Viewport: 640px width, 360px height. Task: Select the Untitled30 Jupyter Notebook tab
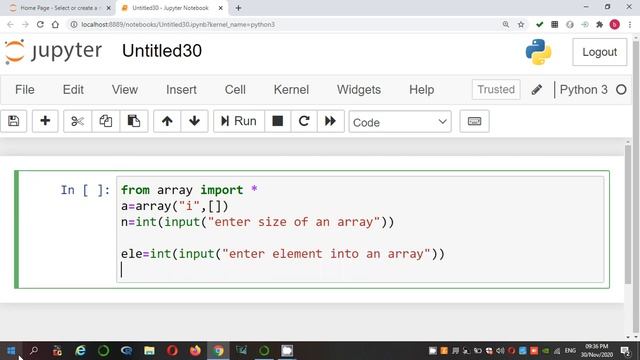pyautogui.click(x=171, y=8)
